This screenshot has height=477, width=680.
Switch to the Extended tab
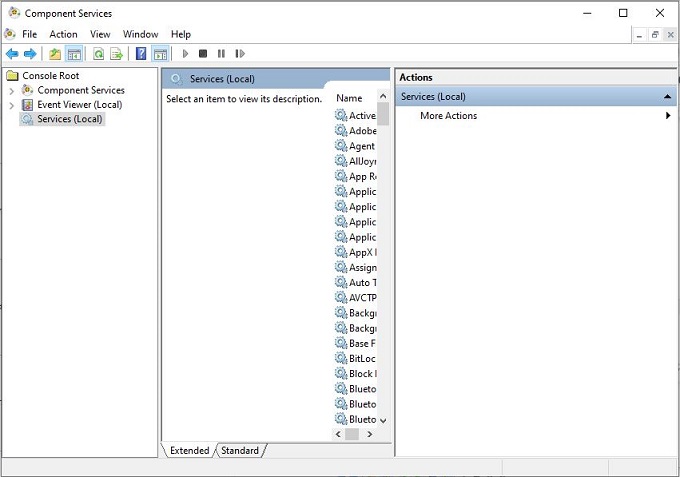(189, 451)
